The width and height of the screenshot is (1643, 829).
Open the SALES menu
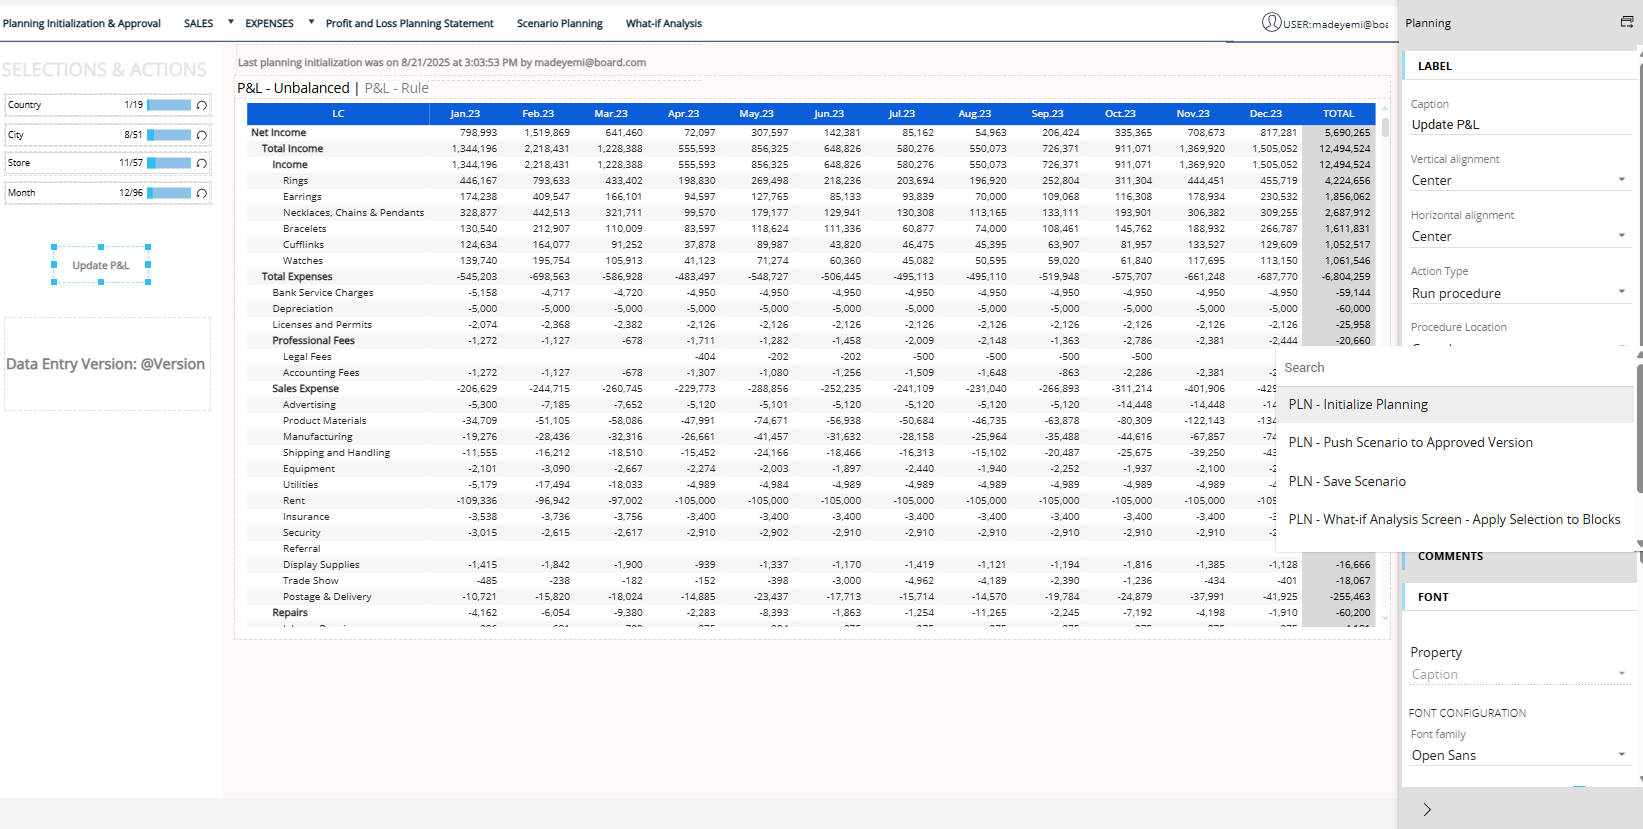tap(198, 23)
